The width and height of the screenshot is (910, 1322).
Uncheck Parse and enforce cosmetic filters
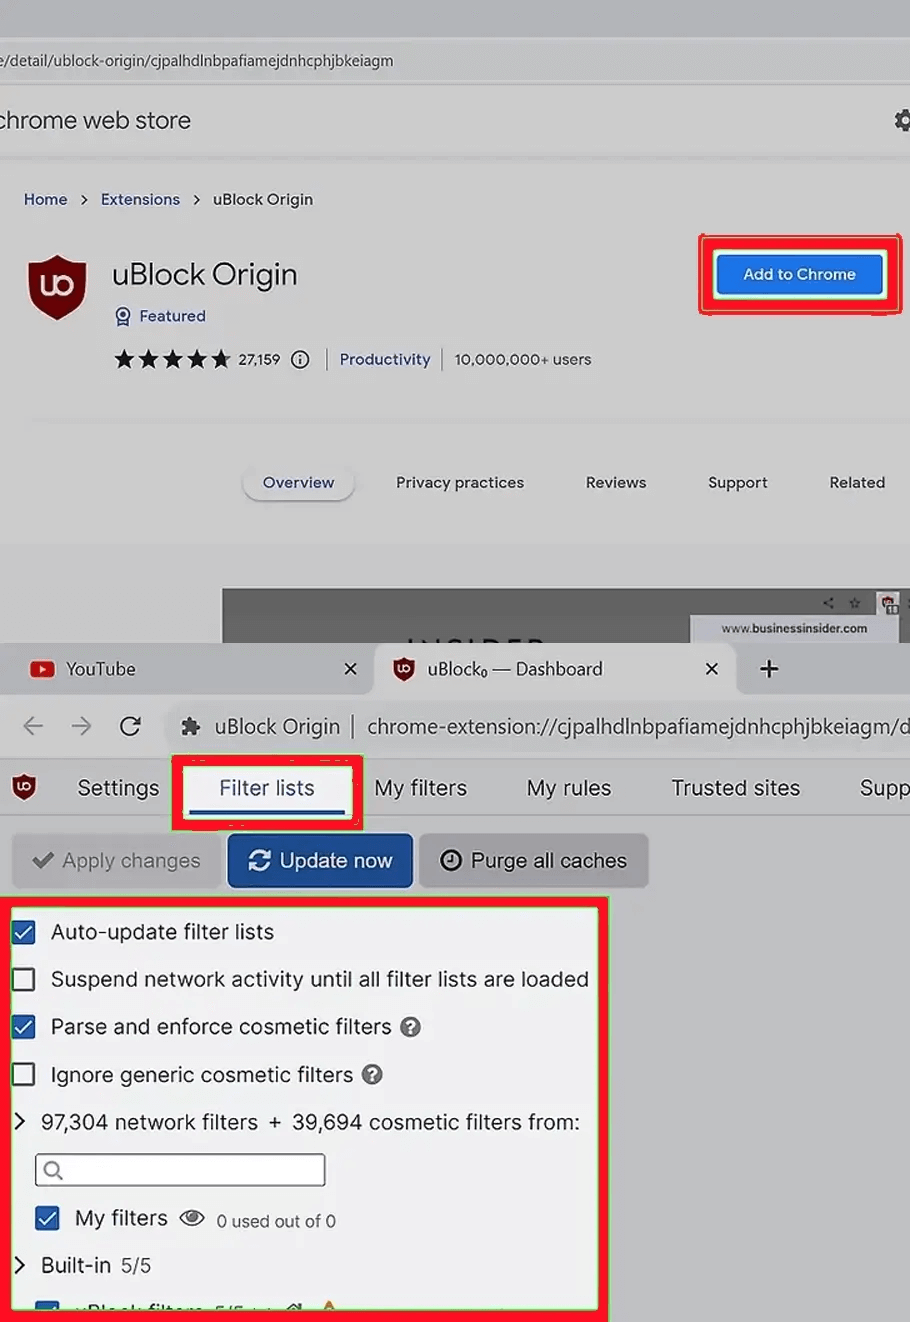tap(24, 1027)
